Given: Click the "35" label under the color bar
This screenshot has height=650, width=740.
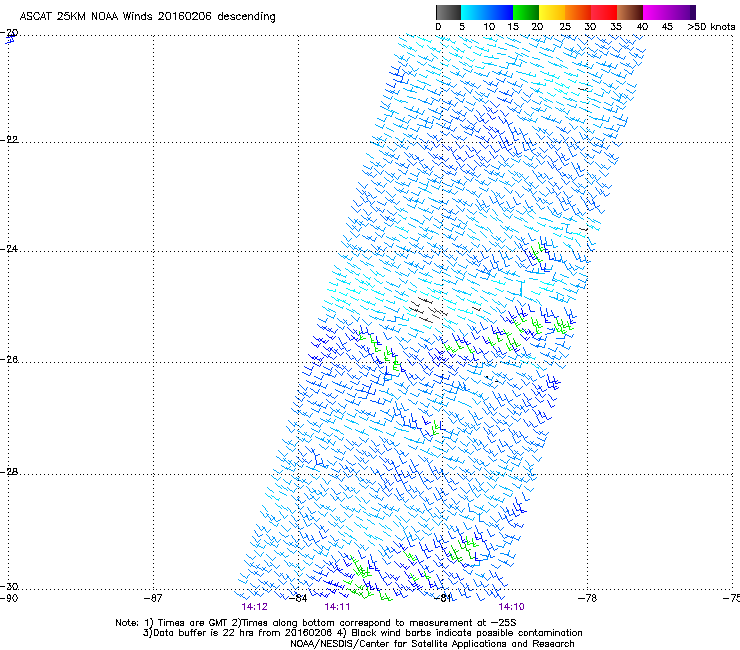Looking at the screenshot, I should click(616, 27).
